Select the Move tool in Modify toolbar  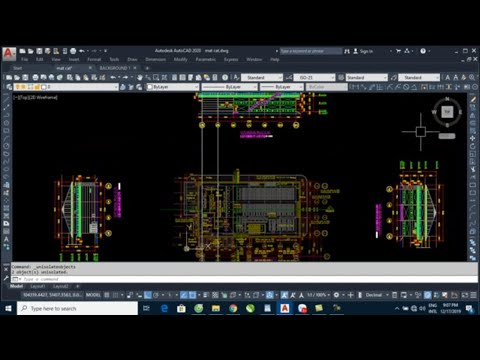click(473, 138)
